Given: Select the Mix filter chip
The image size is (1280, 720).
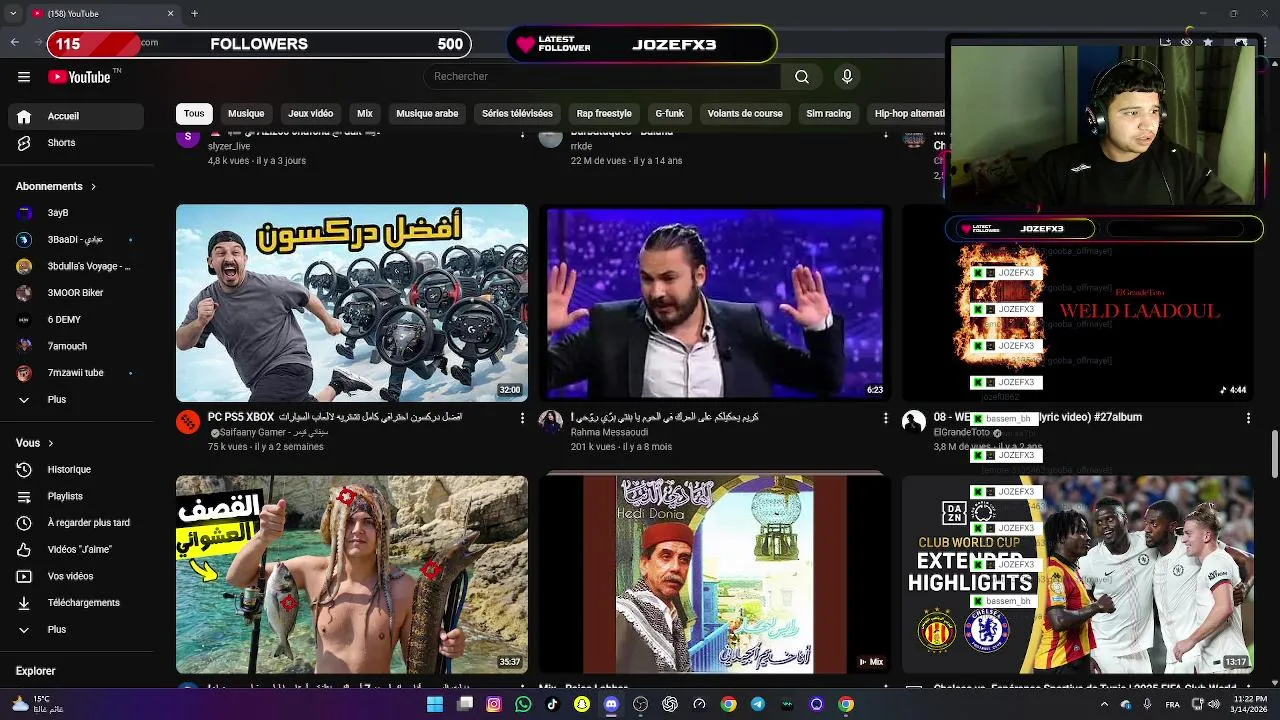Looking at the screenshot, I should pos(365,114).
